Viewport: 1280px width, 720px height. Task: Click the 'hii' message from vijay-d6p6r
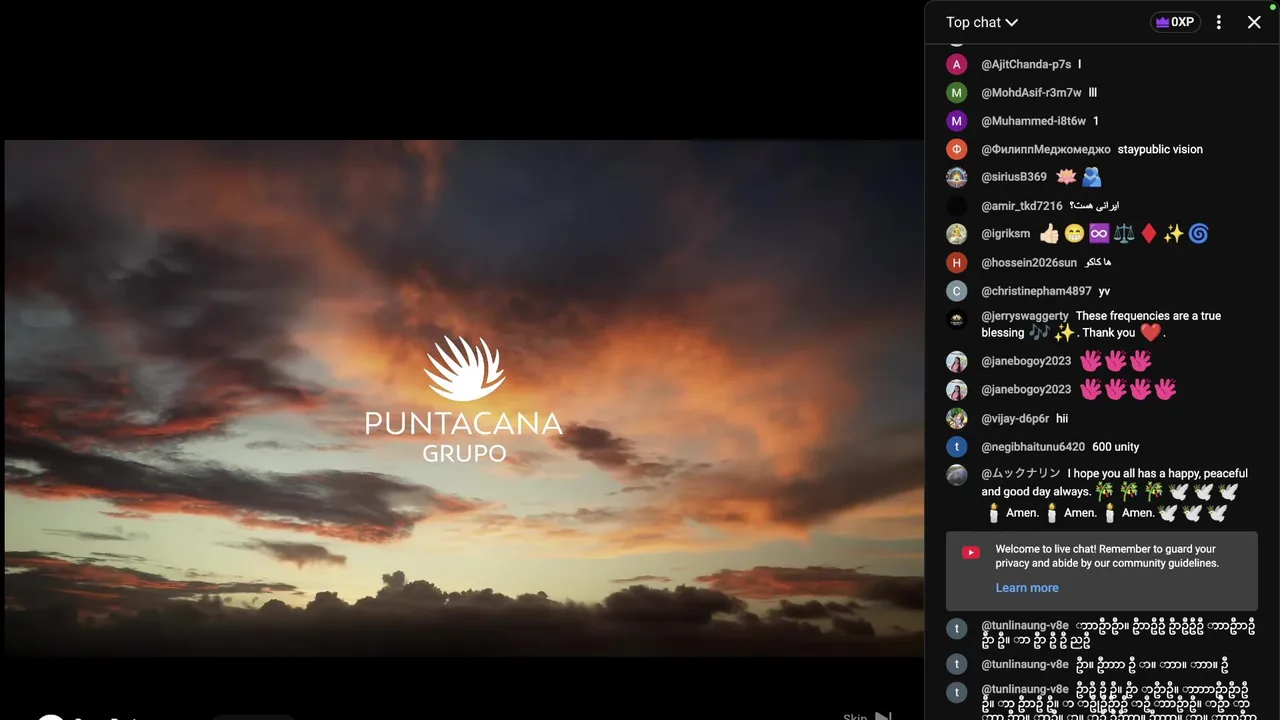point(1062,418)
